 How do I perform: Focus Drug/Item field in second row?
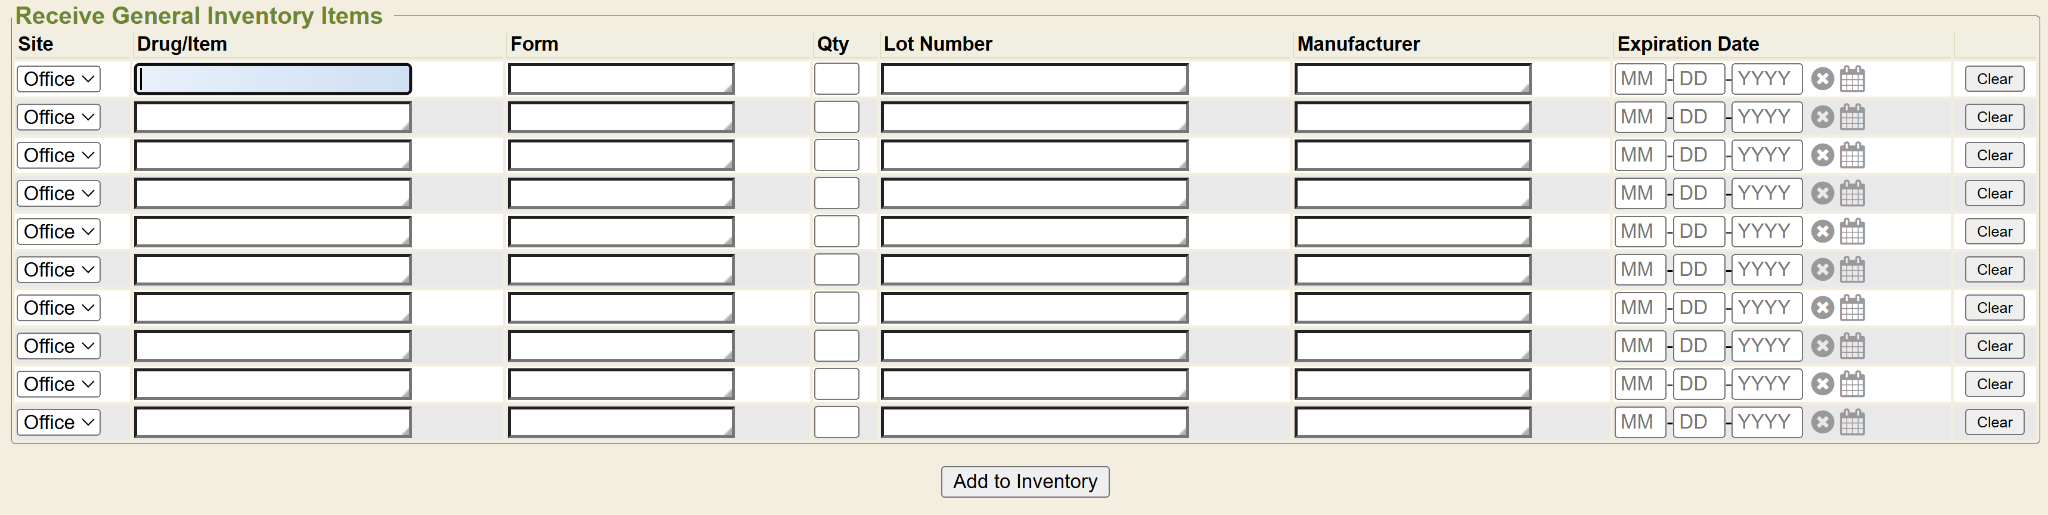(272, 117)
